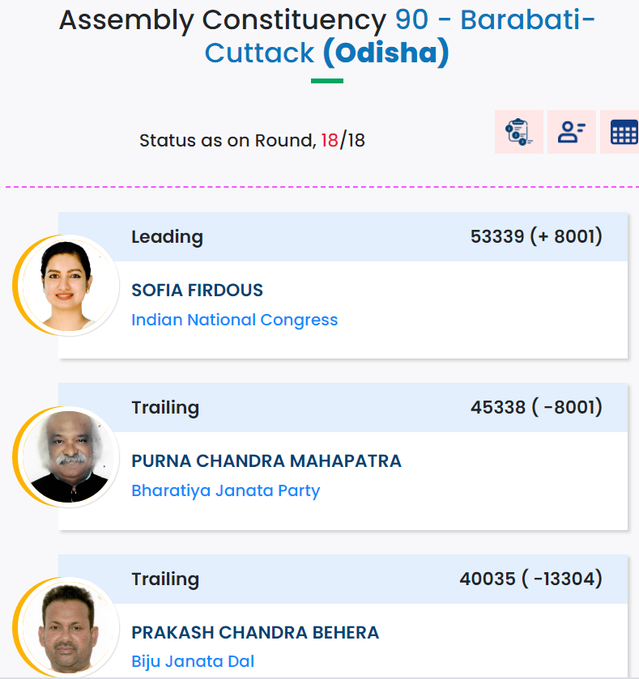Screen dimensions: 639x679
Task: Click the candidate list person icon
Action: pos(571,132)
